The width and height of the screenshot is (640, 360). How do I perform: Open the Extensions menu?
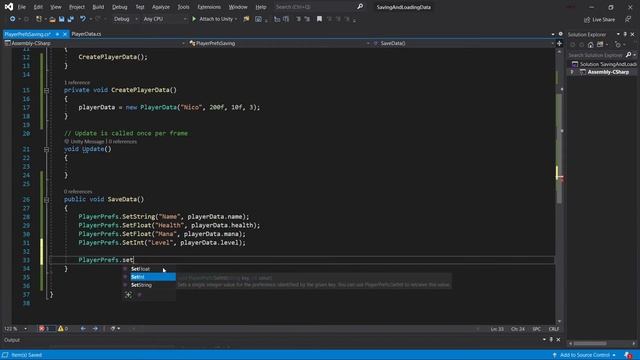point(209,7)
